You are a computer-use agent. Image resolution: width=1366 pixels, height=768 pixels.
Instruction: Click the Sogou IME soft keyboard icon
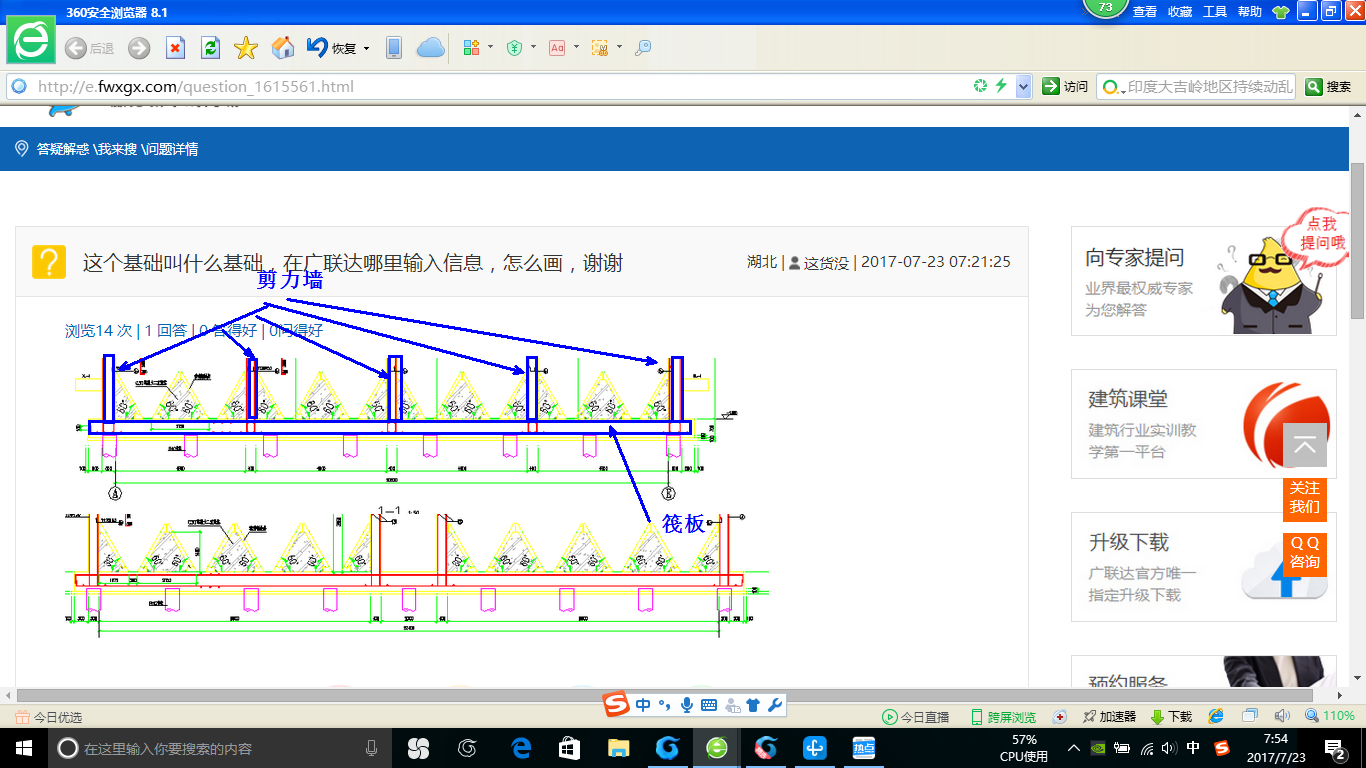709,705
